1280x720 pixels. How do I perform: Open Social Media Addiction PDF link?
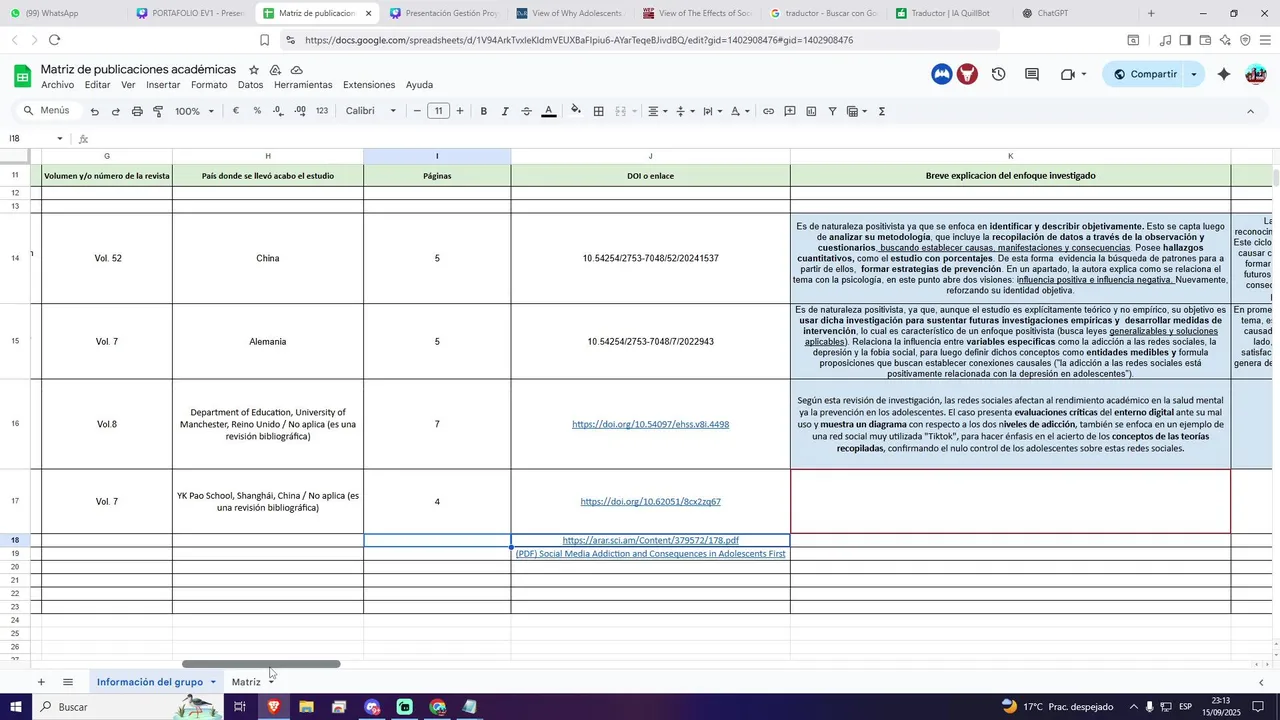click(x=650, y=554)
